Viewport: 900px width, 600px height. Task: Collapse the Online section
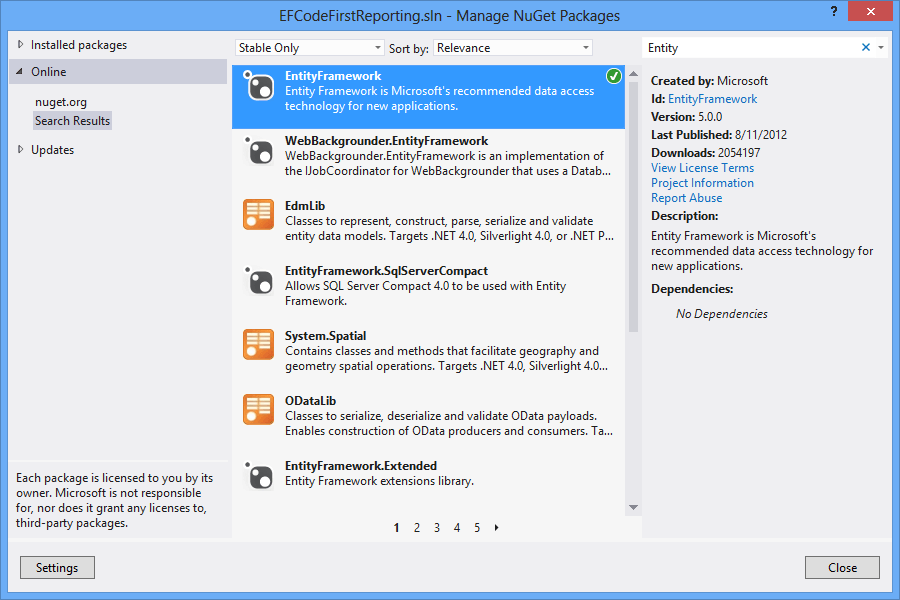coord(20,72)
